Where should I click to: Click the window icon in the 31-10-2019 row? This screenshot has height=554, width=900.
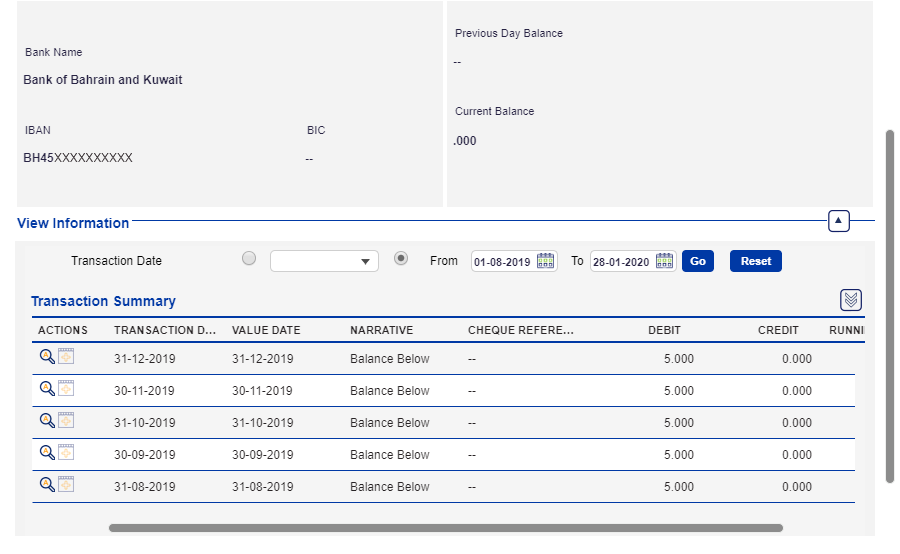(66, 421)
